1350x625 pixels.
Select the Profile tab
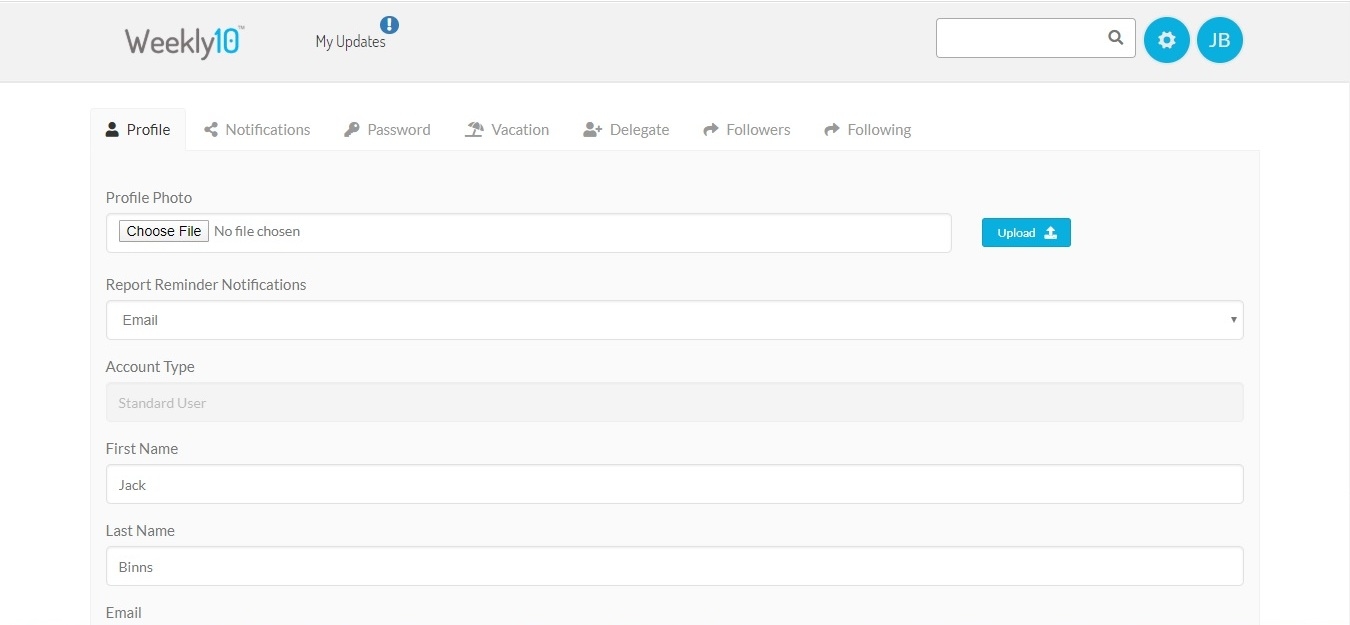click(138, 130)
